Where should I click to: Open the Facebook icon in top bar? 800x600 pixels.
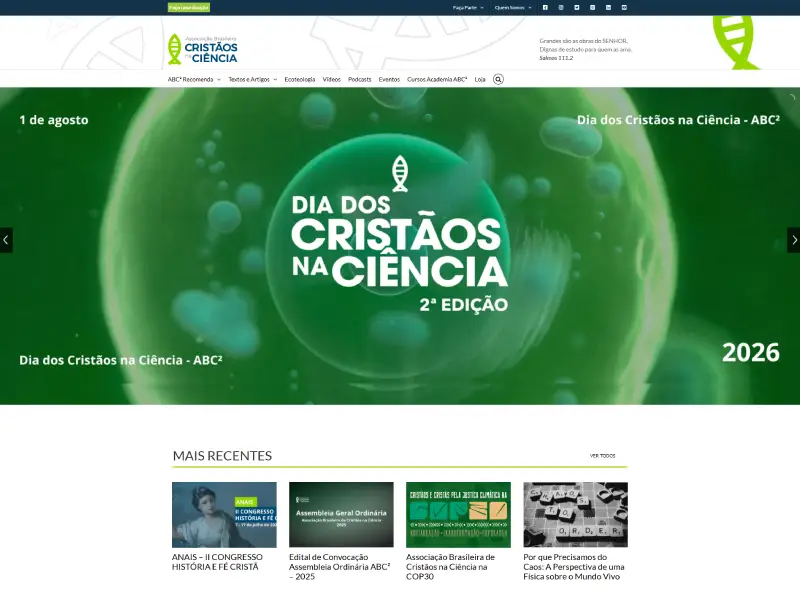tap(545, 8)
